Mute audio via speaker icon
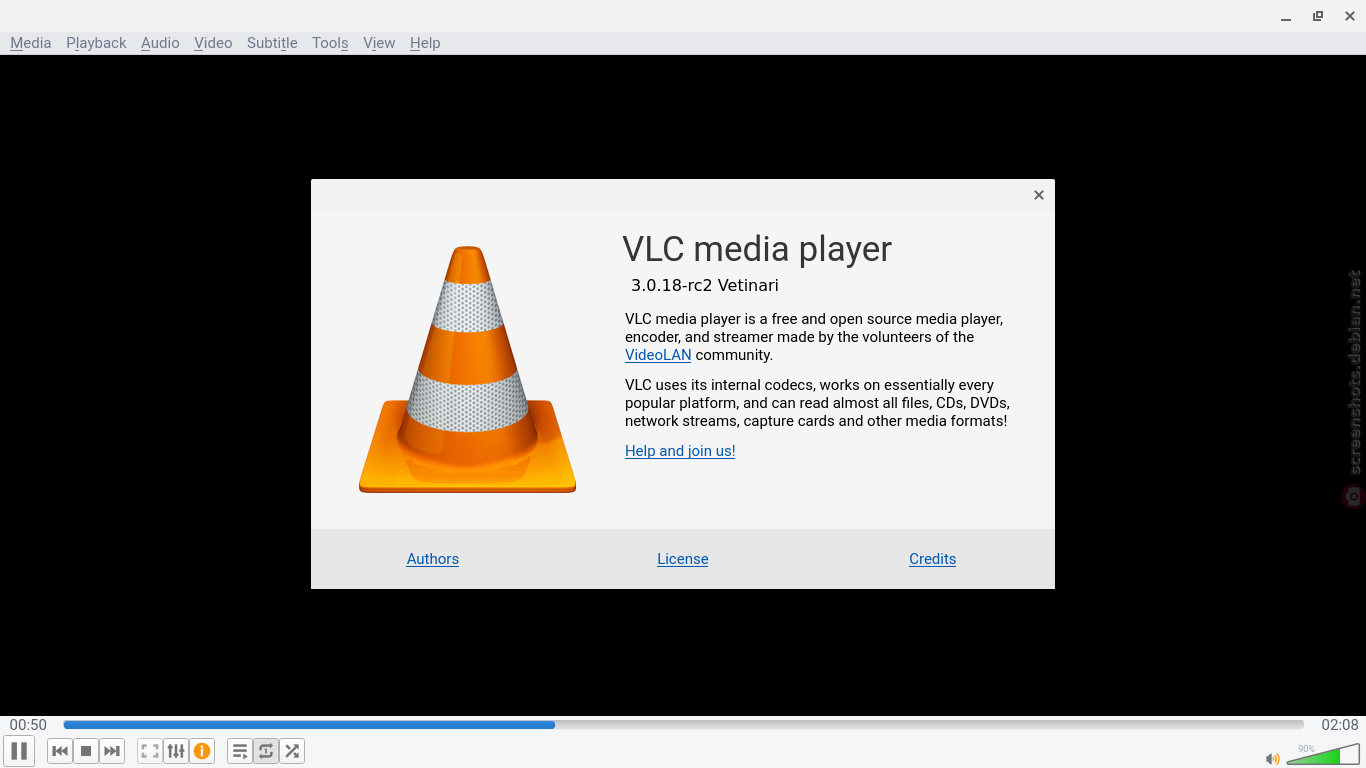 tap(1272, 759)
